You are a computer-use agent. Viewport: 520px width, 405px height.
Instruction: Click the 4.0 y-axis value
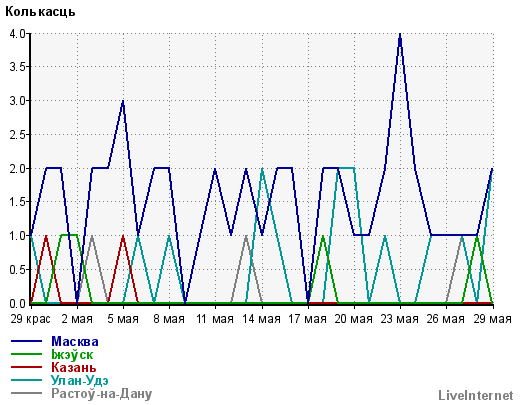point(17,33)
